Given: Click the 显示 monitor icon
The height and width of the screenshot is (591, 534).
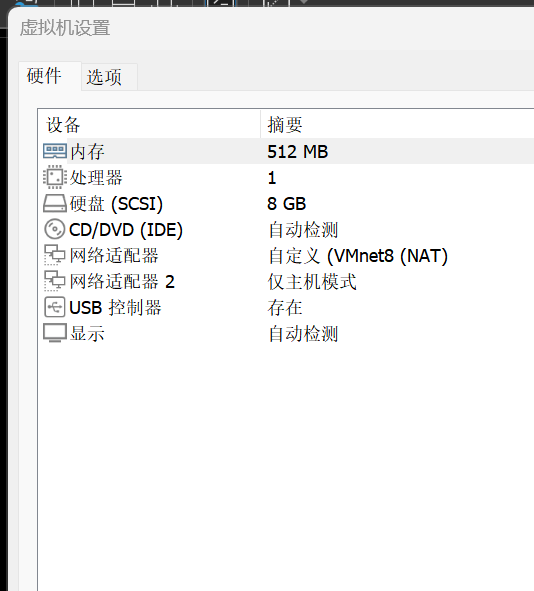Looking at the screenshot, I should (x=55, y=333).
